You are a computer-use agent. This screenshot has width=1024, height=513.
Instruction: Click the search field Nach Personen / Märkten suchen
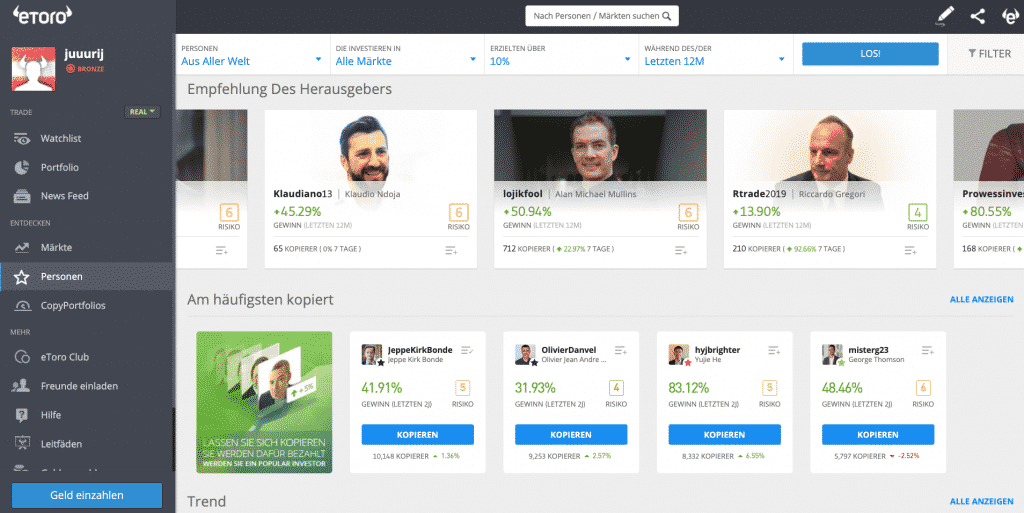point(602,16)
